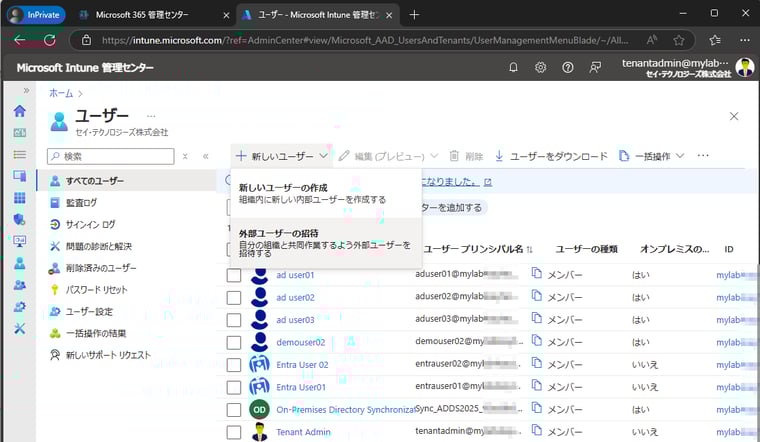Open the feedback icon in header
The width and height of the screenshot is (760, 442).
pyautogui.click(x=595, y=67)
